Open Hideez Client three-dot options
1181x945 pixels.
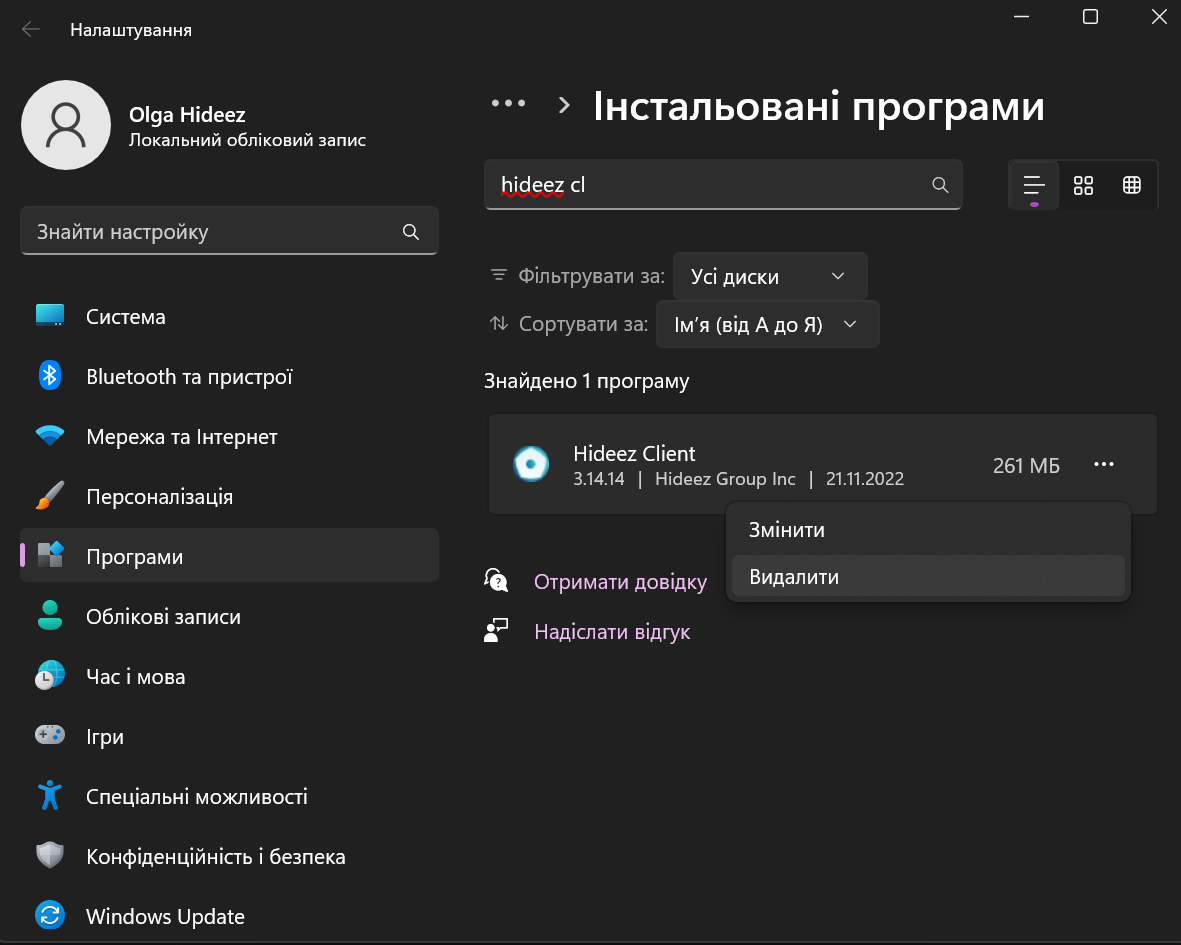(x=1103, y=464)
